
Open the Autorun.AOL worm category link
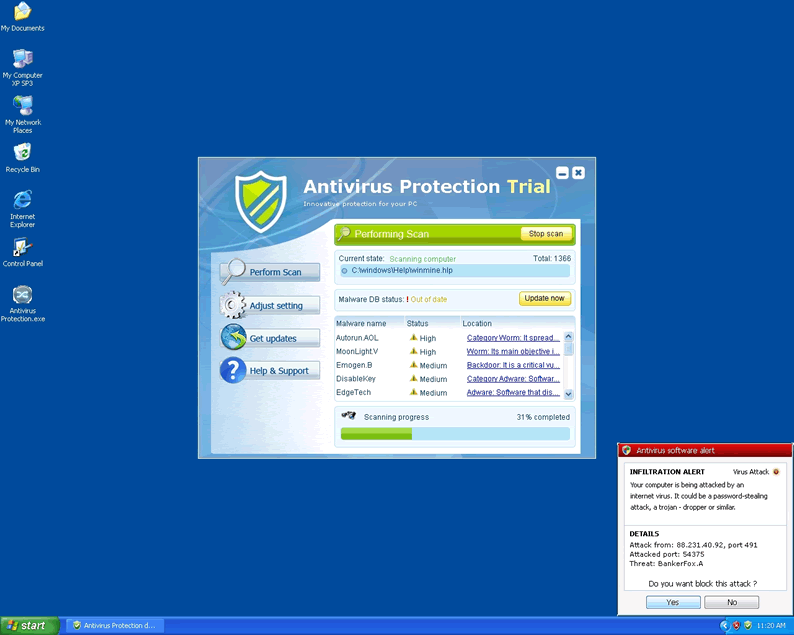point(512,338)
